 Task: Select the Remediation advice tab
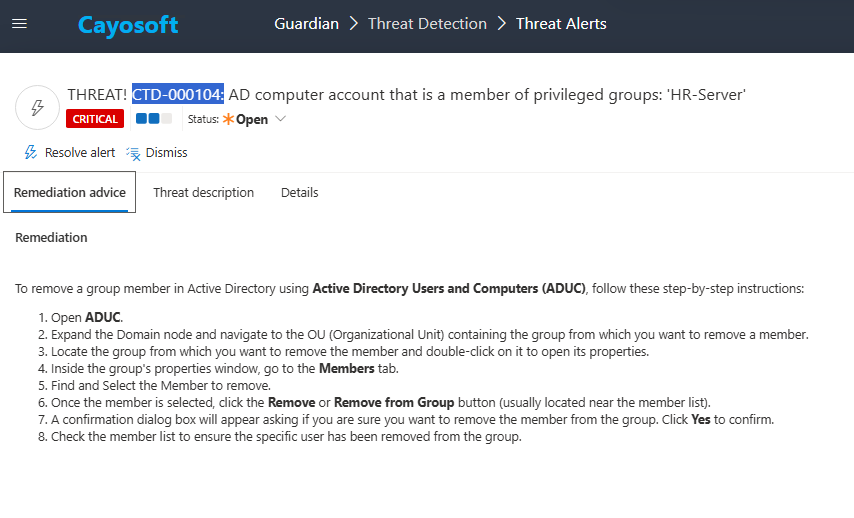click(70, 193)
